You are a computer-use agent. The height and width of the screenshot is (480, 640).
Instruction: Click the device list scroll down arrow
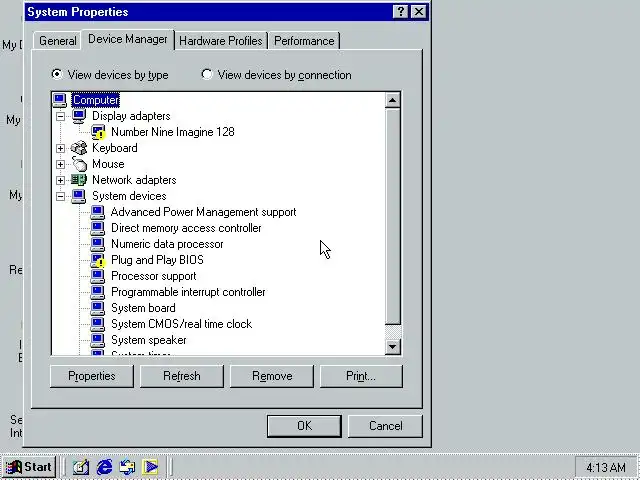pos(393,347)
